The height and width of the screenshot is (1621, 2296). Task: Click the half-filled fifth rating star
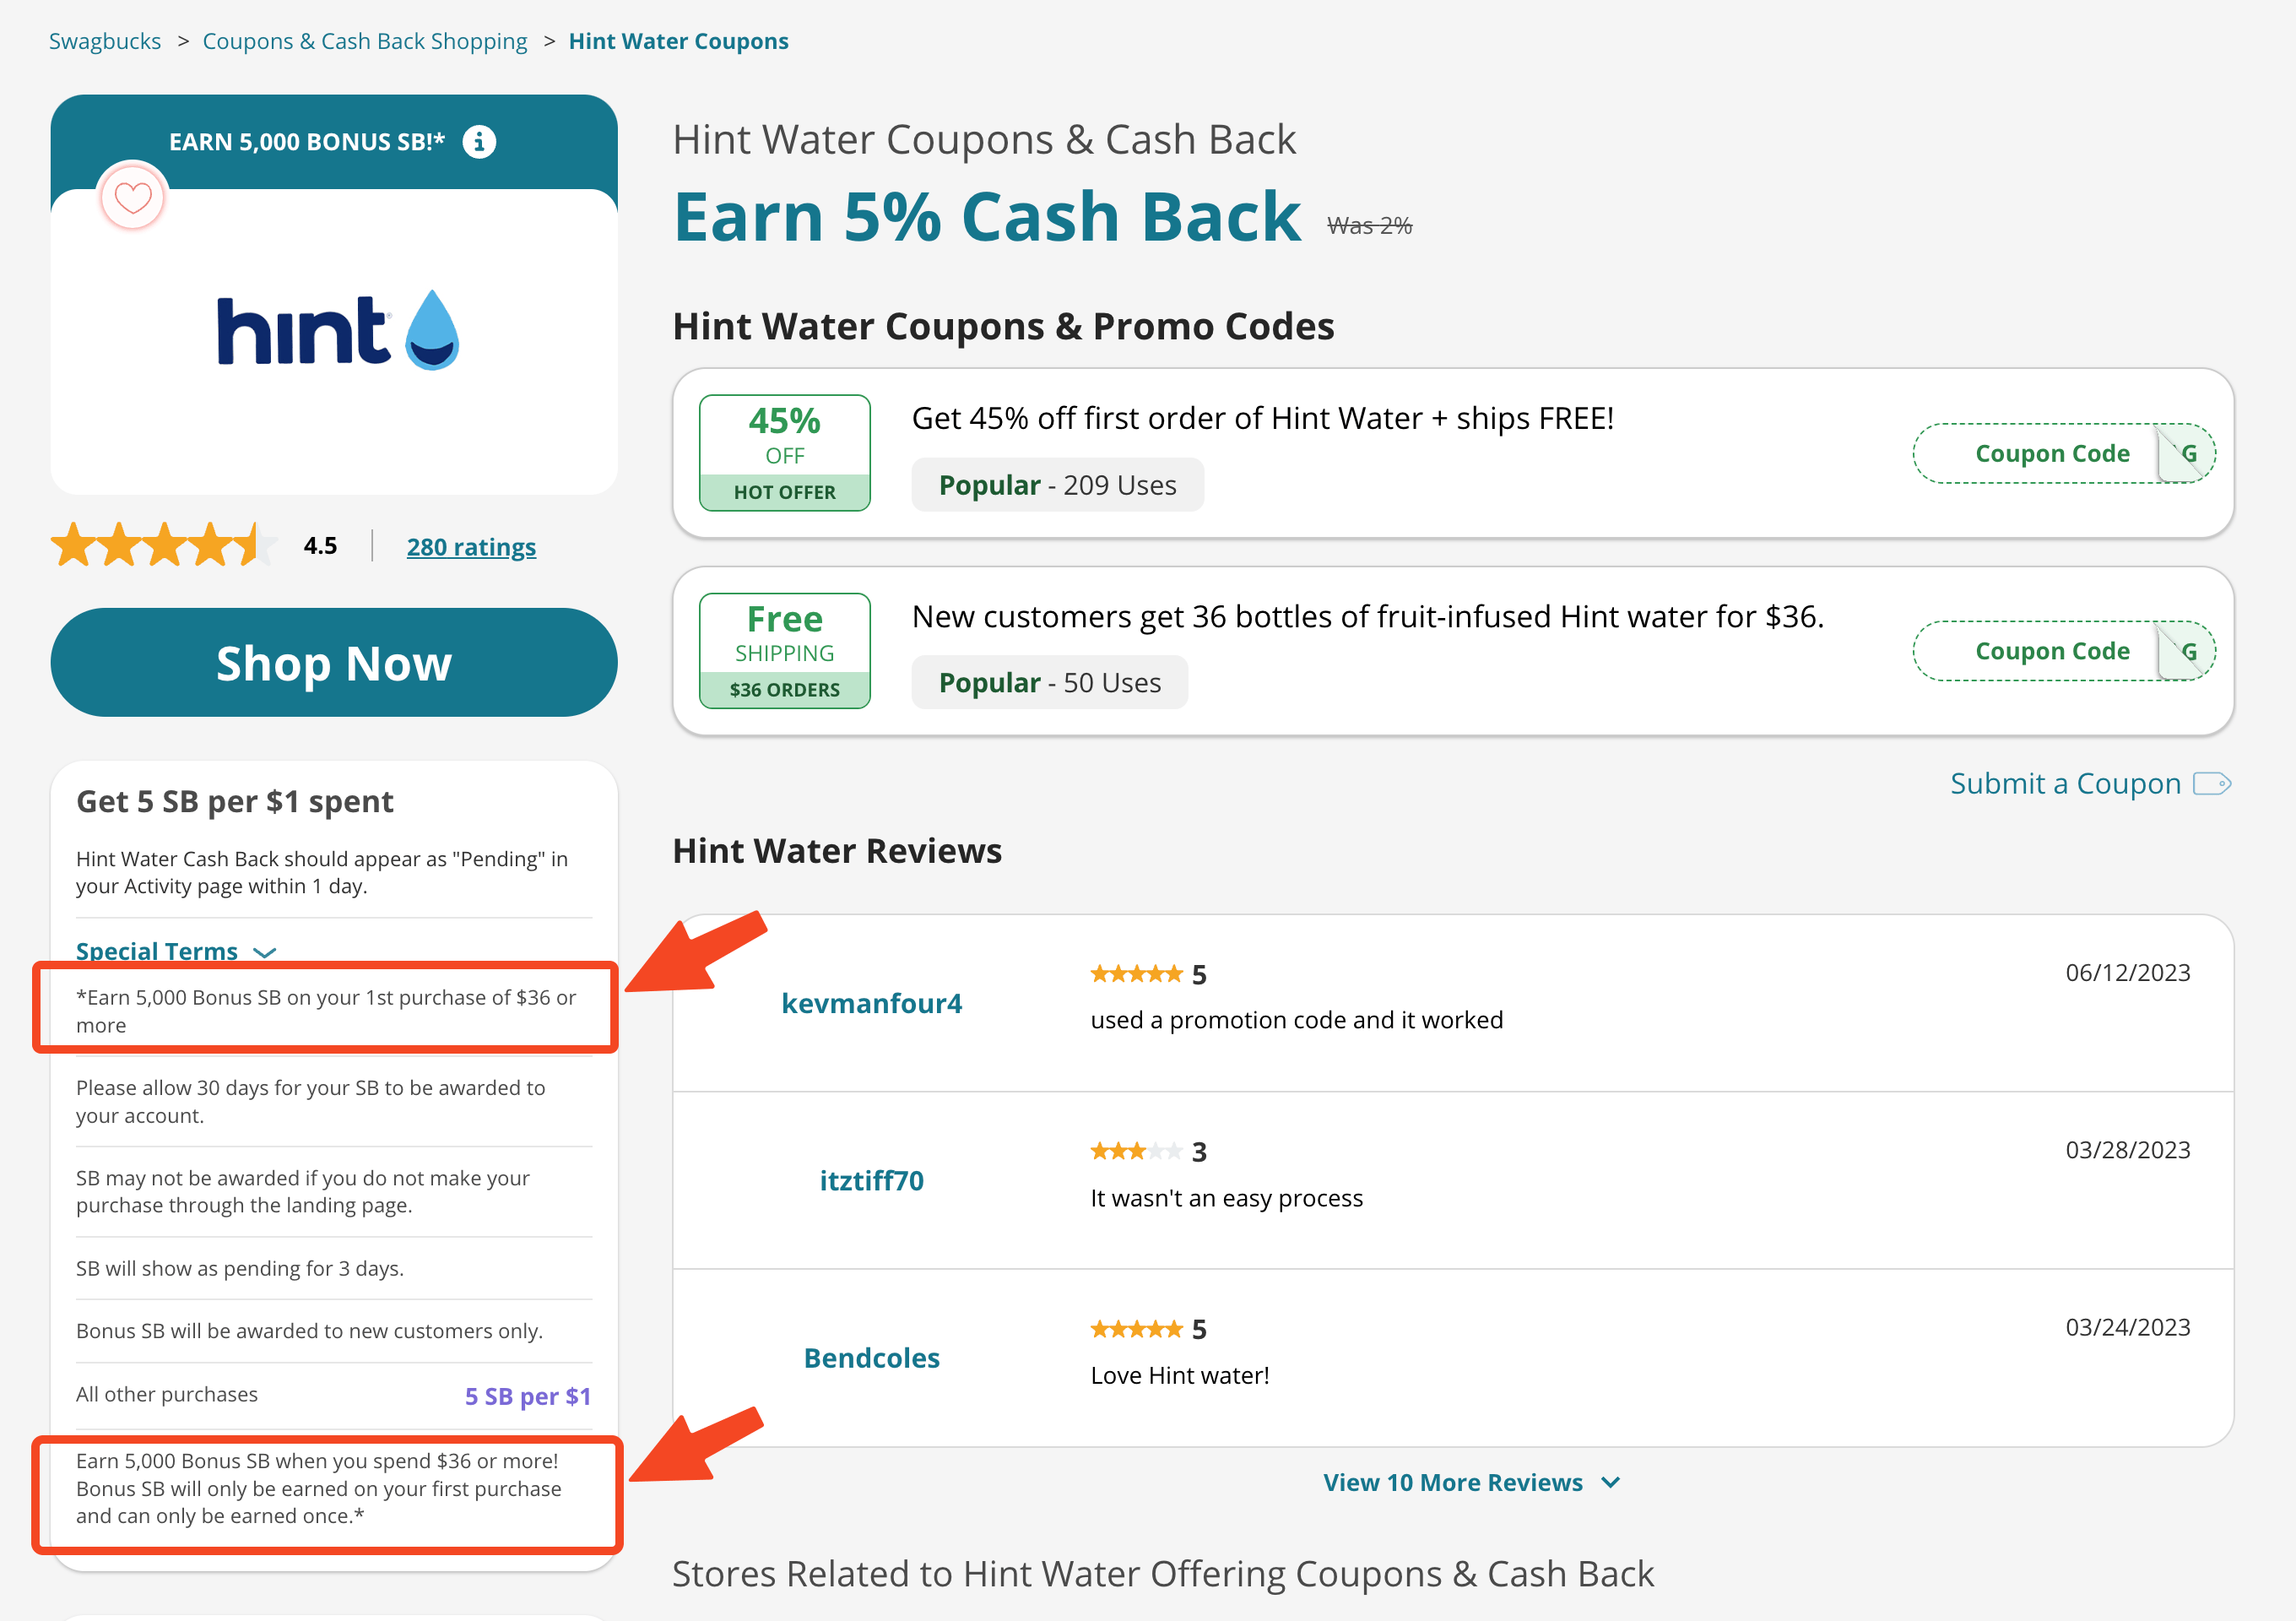pyautogui.click(x=256, y=545)
